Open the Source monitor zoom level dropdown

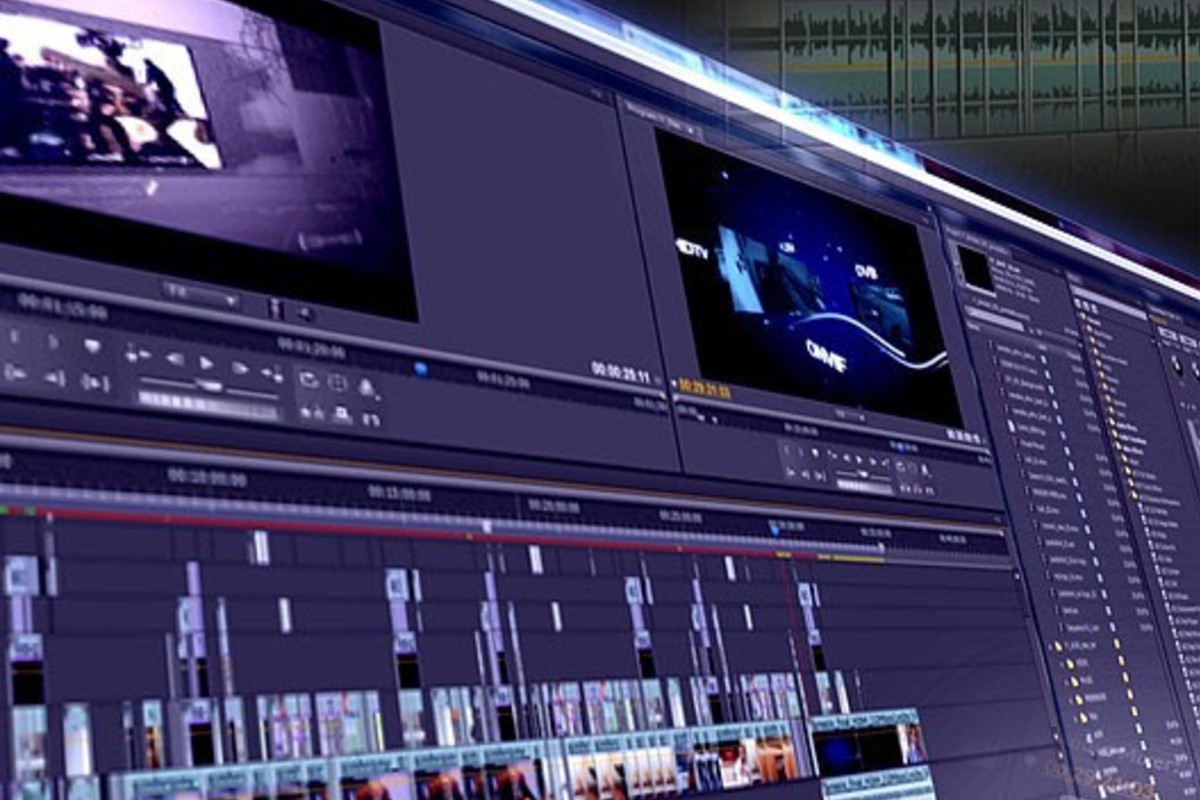pyautogui.click(x=201, y=297)
